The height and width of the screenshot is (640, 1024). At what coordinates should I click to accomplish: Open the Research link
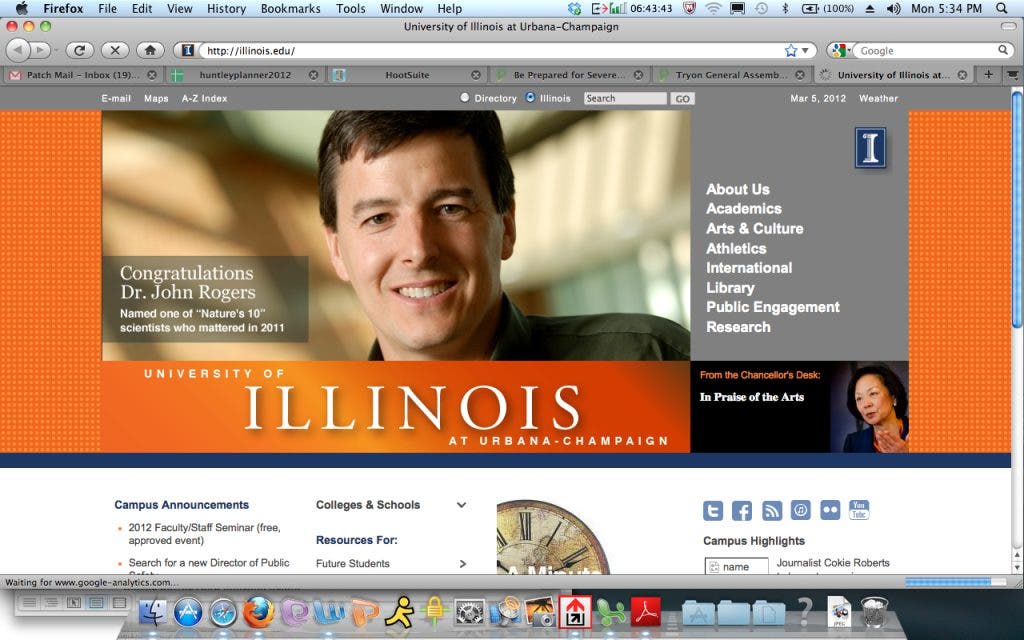pos(738,327)
